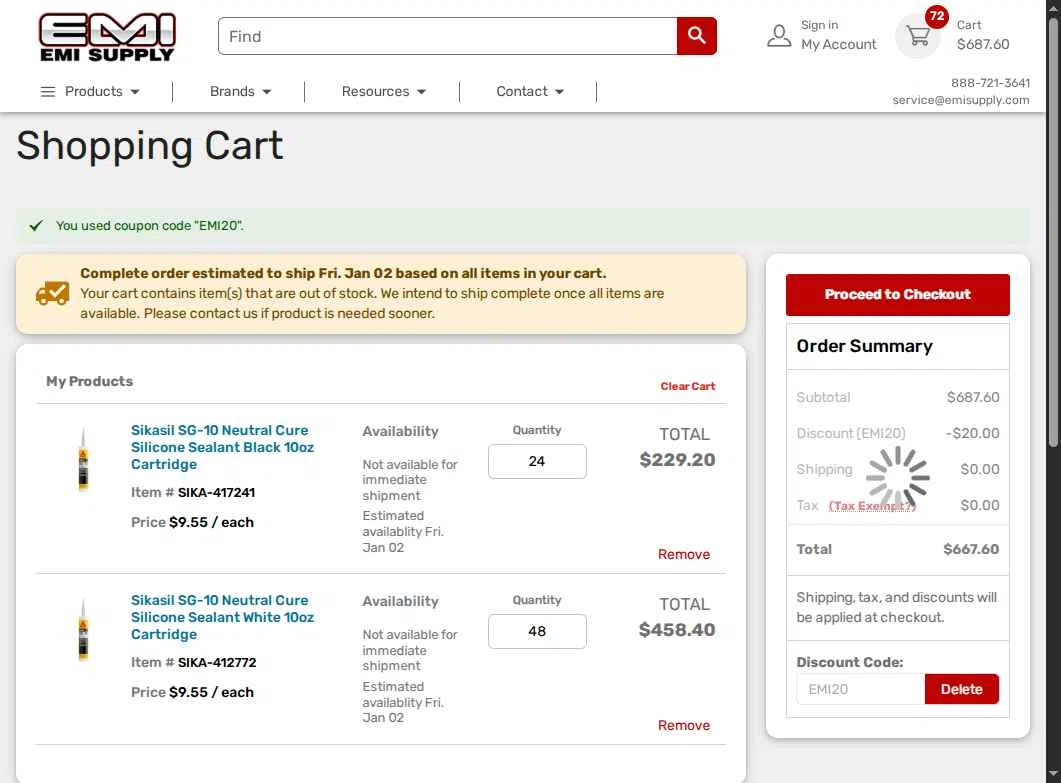Viewport: 1061px width, 783px height.
Task: Delete the EMI20 discount code
Action: tap(962, 689)
